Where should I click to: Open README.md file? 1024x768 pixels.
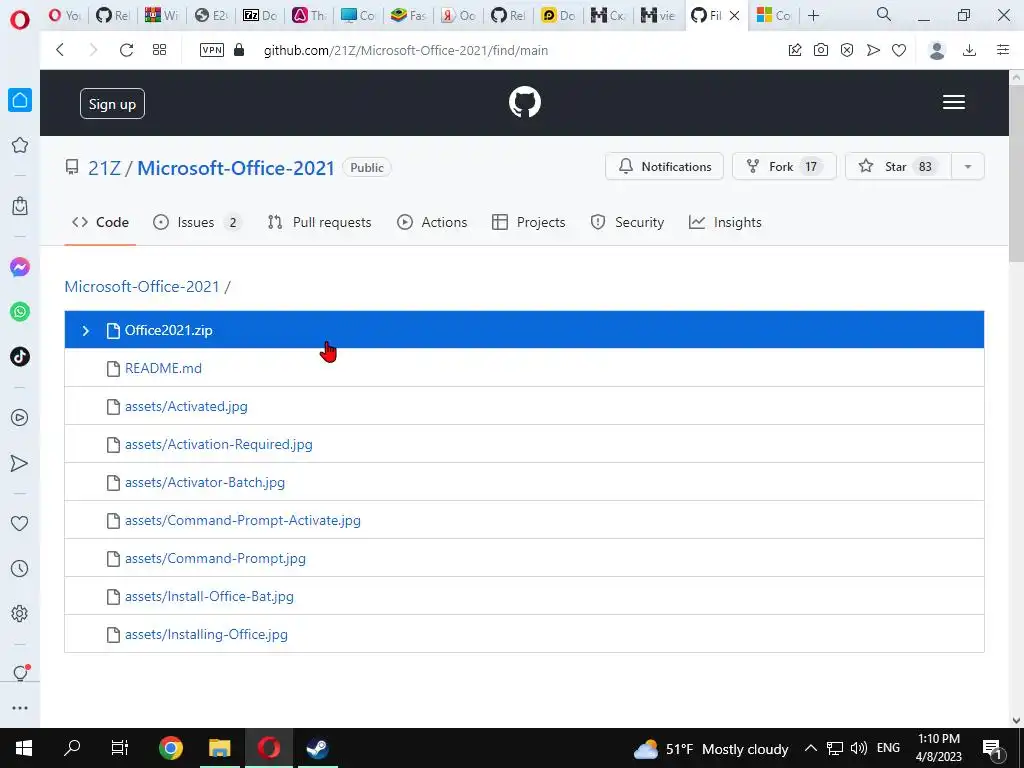point(163,368)
